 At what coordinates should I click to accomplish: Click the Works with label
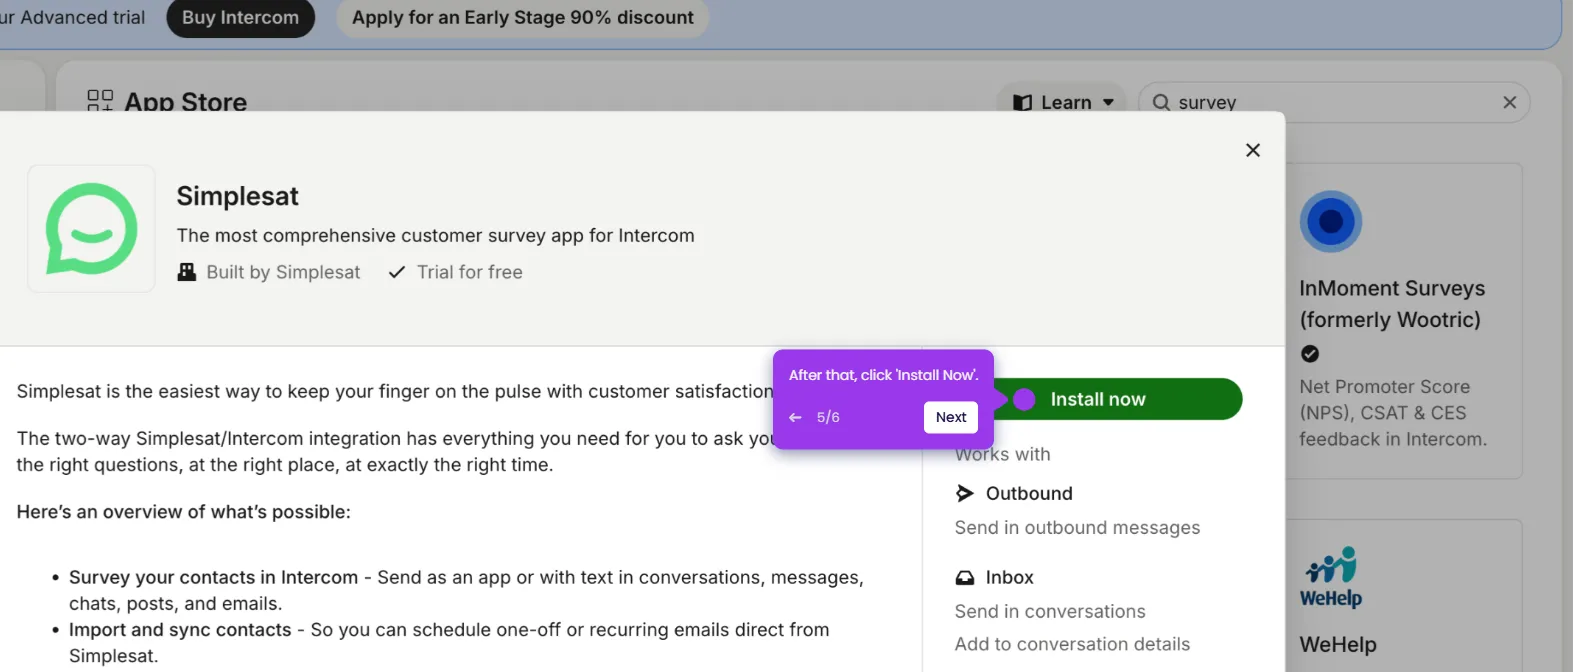point(1002,455)
